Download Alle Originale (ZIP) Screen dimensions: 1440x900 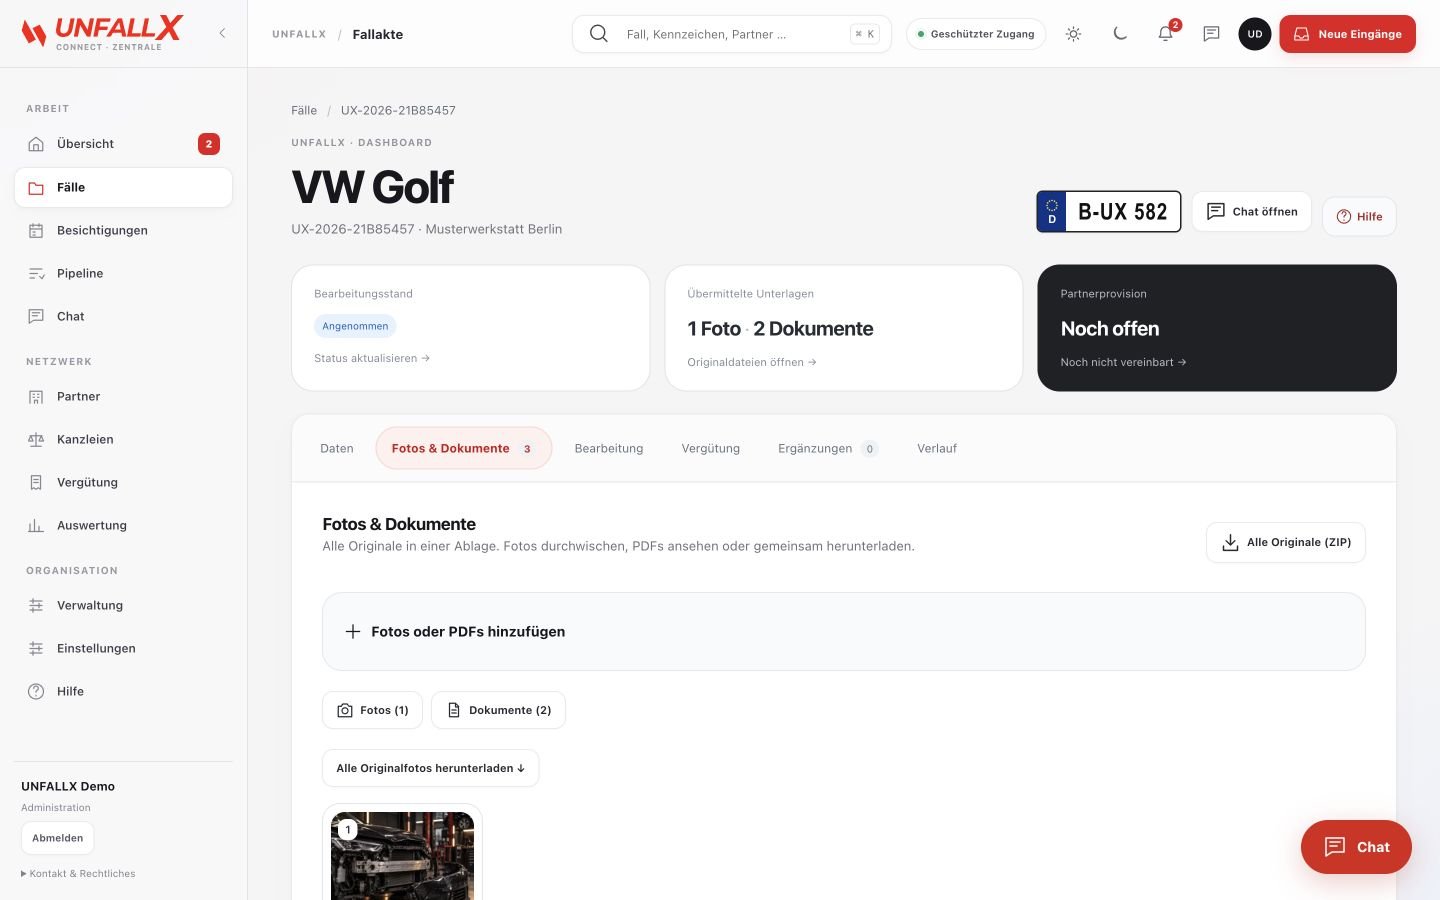(x=1286, y=542)
